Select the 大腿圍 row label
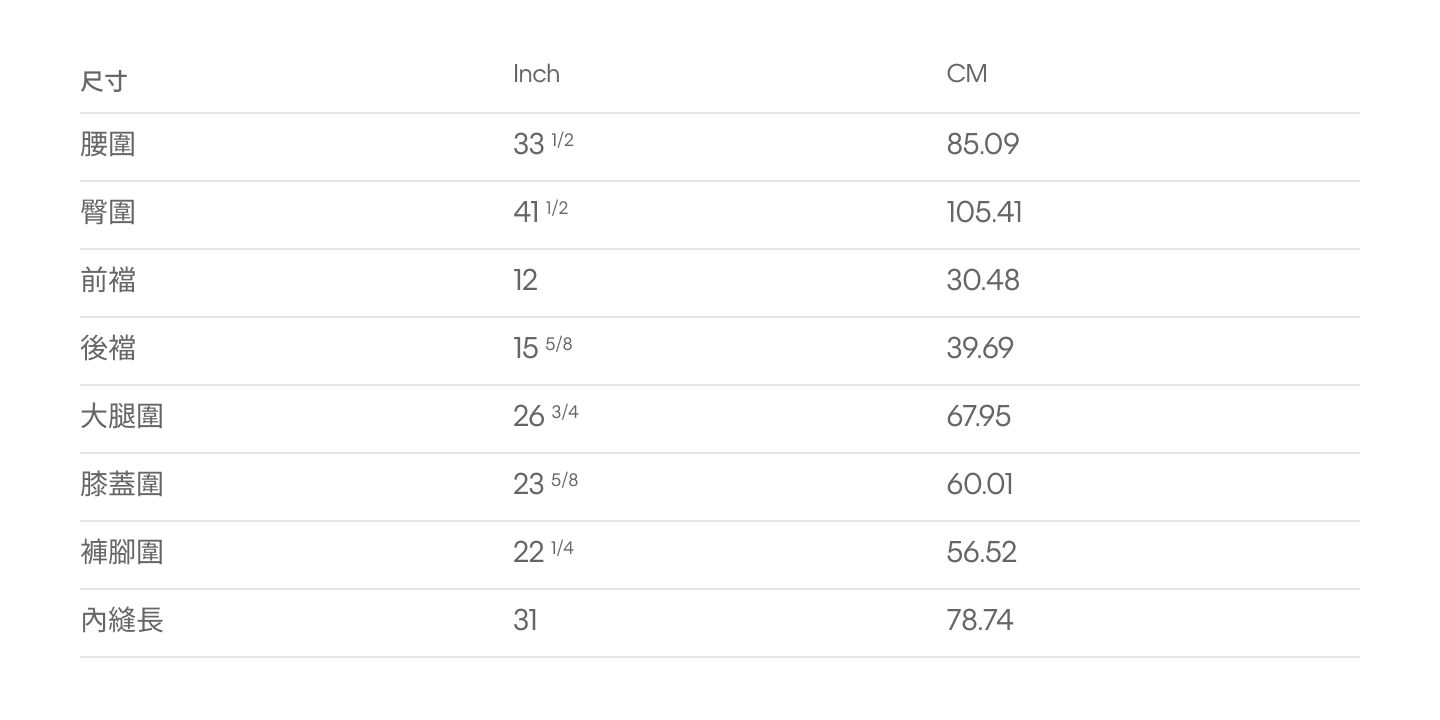This screenshot has height=720, width=1440. coord(122,416)
